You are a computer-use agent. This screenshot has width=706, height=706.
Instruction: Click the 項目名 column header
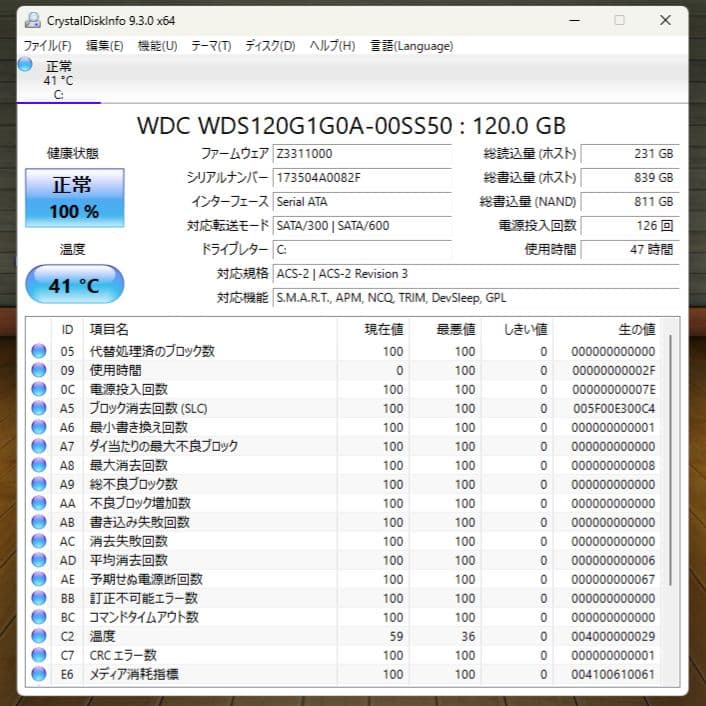point(210,330)
